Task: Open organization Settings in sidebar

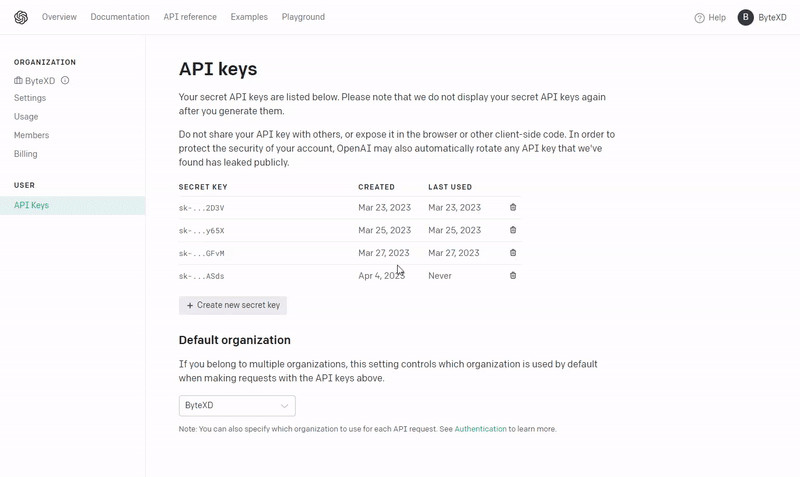Action: (x=30, y=98)
